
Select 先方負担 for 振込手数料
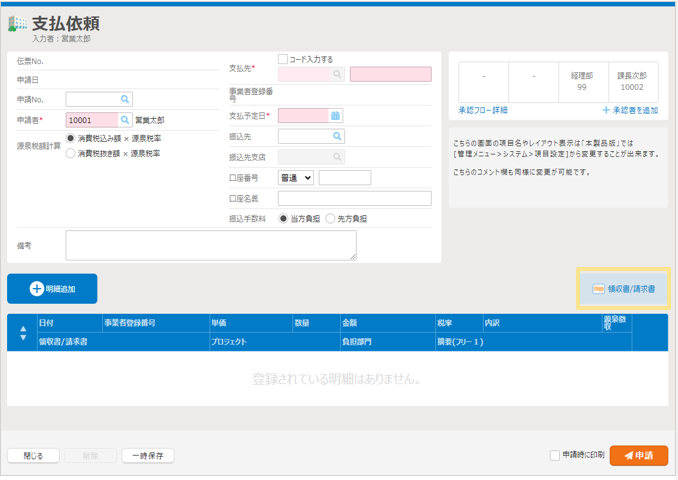click(330, 218)
